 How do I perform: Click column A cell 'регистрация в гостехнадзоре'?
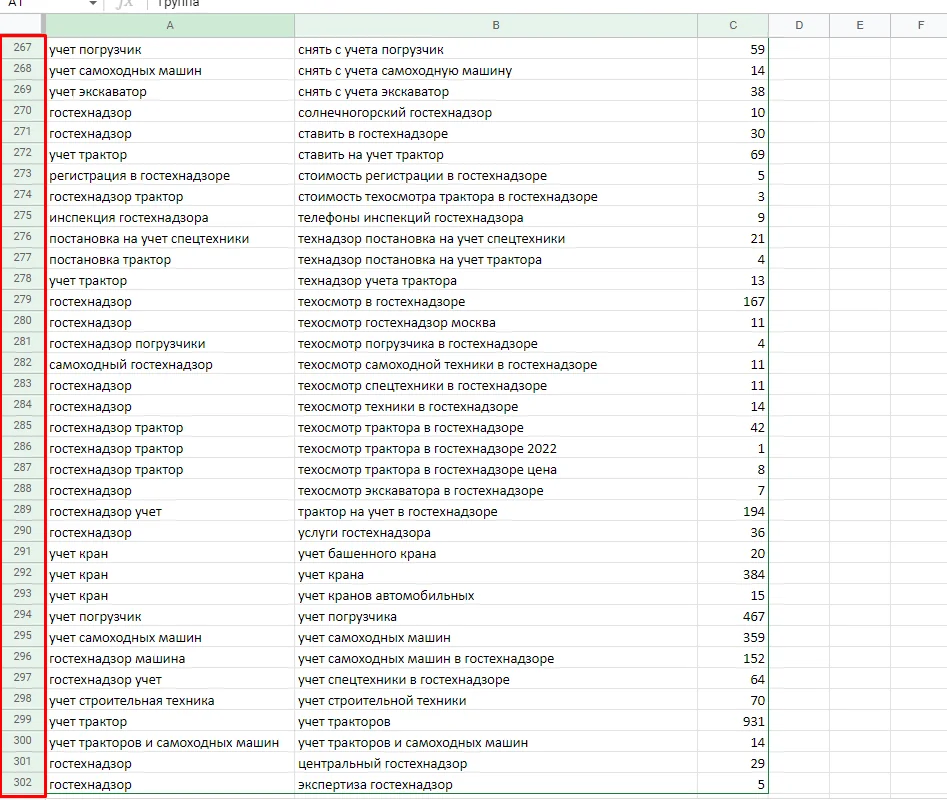coord(170,176)
